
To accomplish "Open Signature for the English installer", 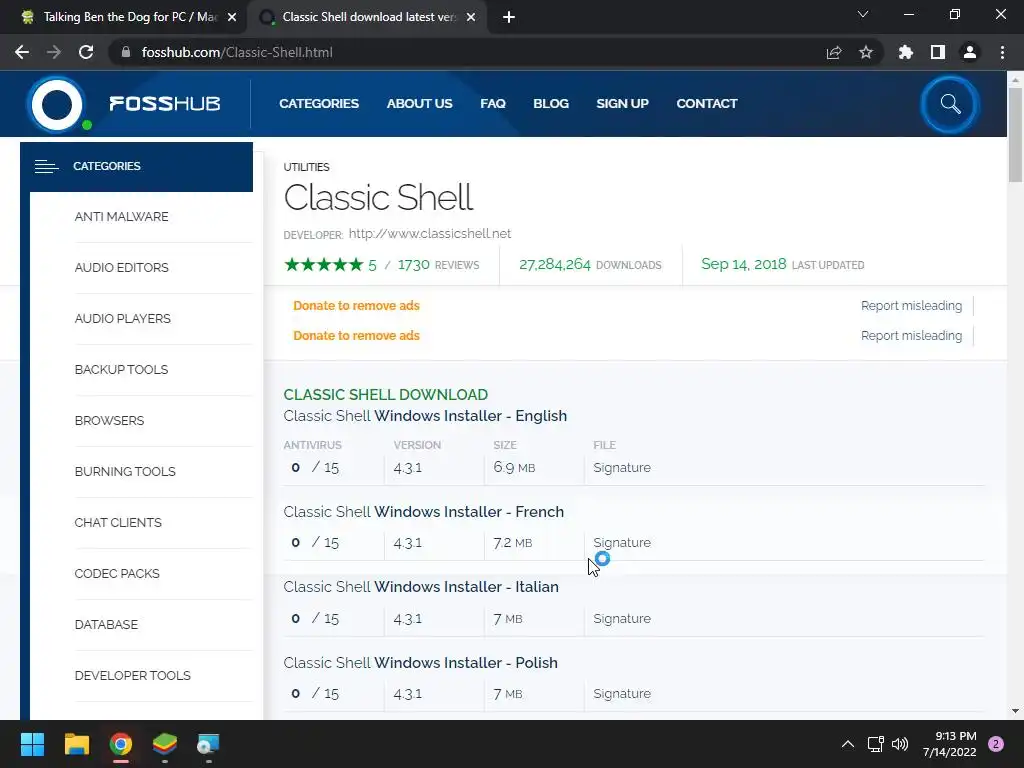I will [x=622, y=468].
